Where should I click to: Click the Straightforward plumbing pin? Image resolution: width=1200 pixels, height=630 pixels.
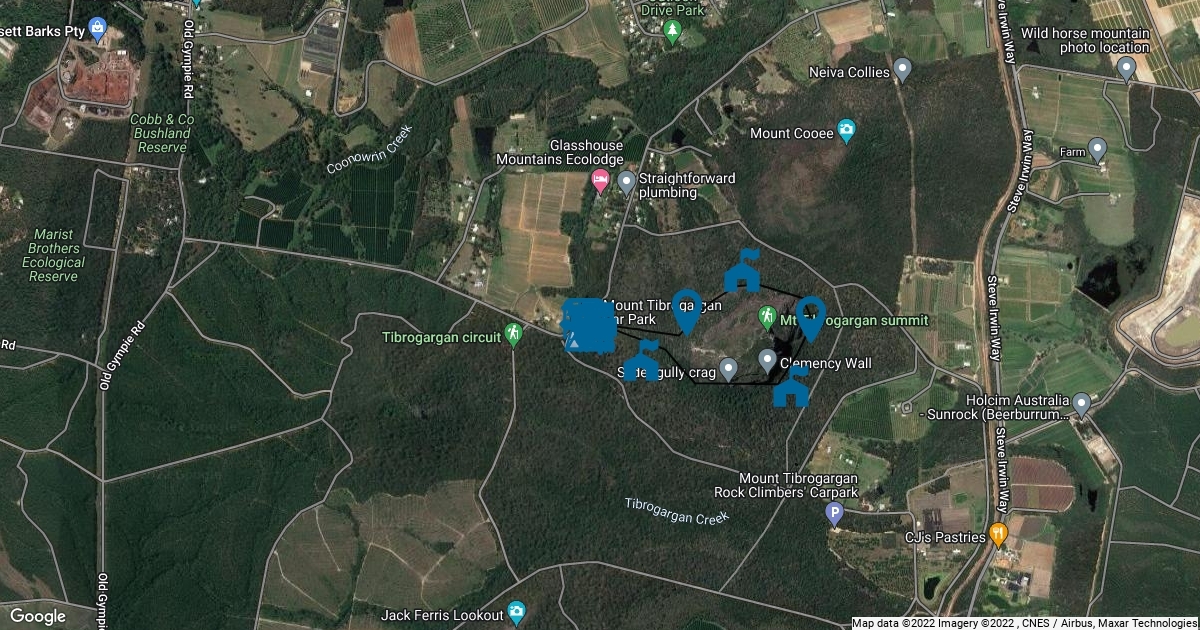626,183
